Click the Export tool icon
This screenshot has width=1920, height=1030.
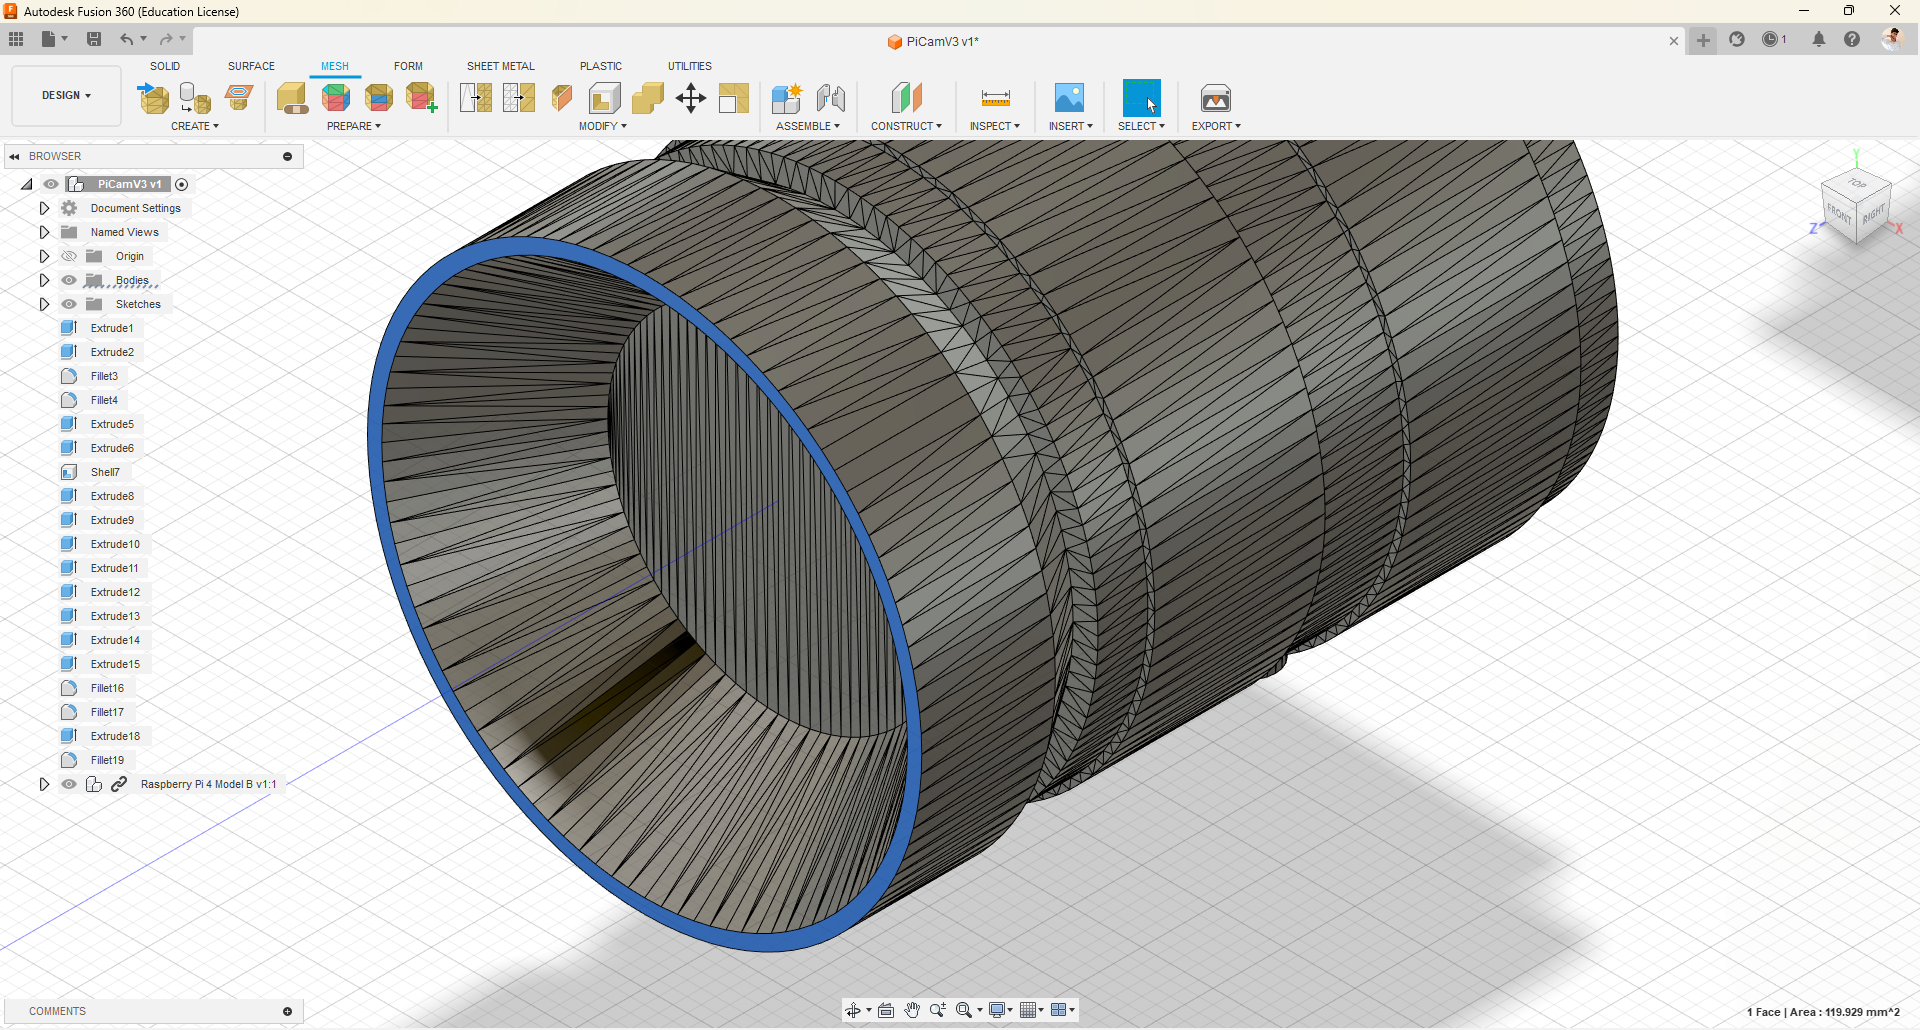tap(1216, 98)
